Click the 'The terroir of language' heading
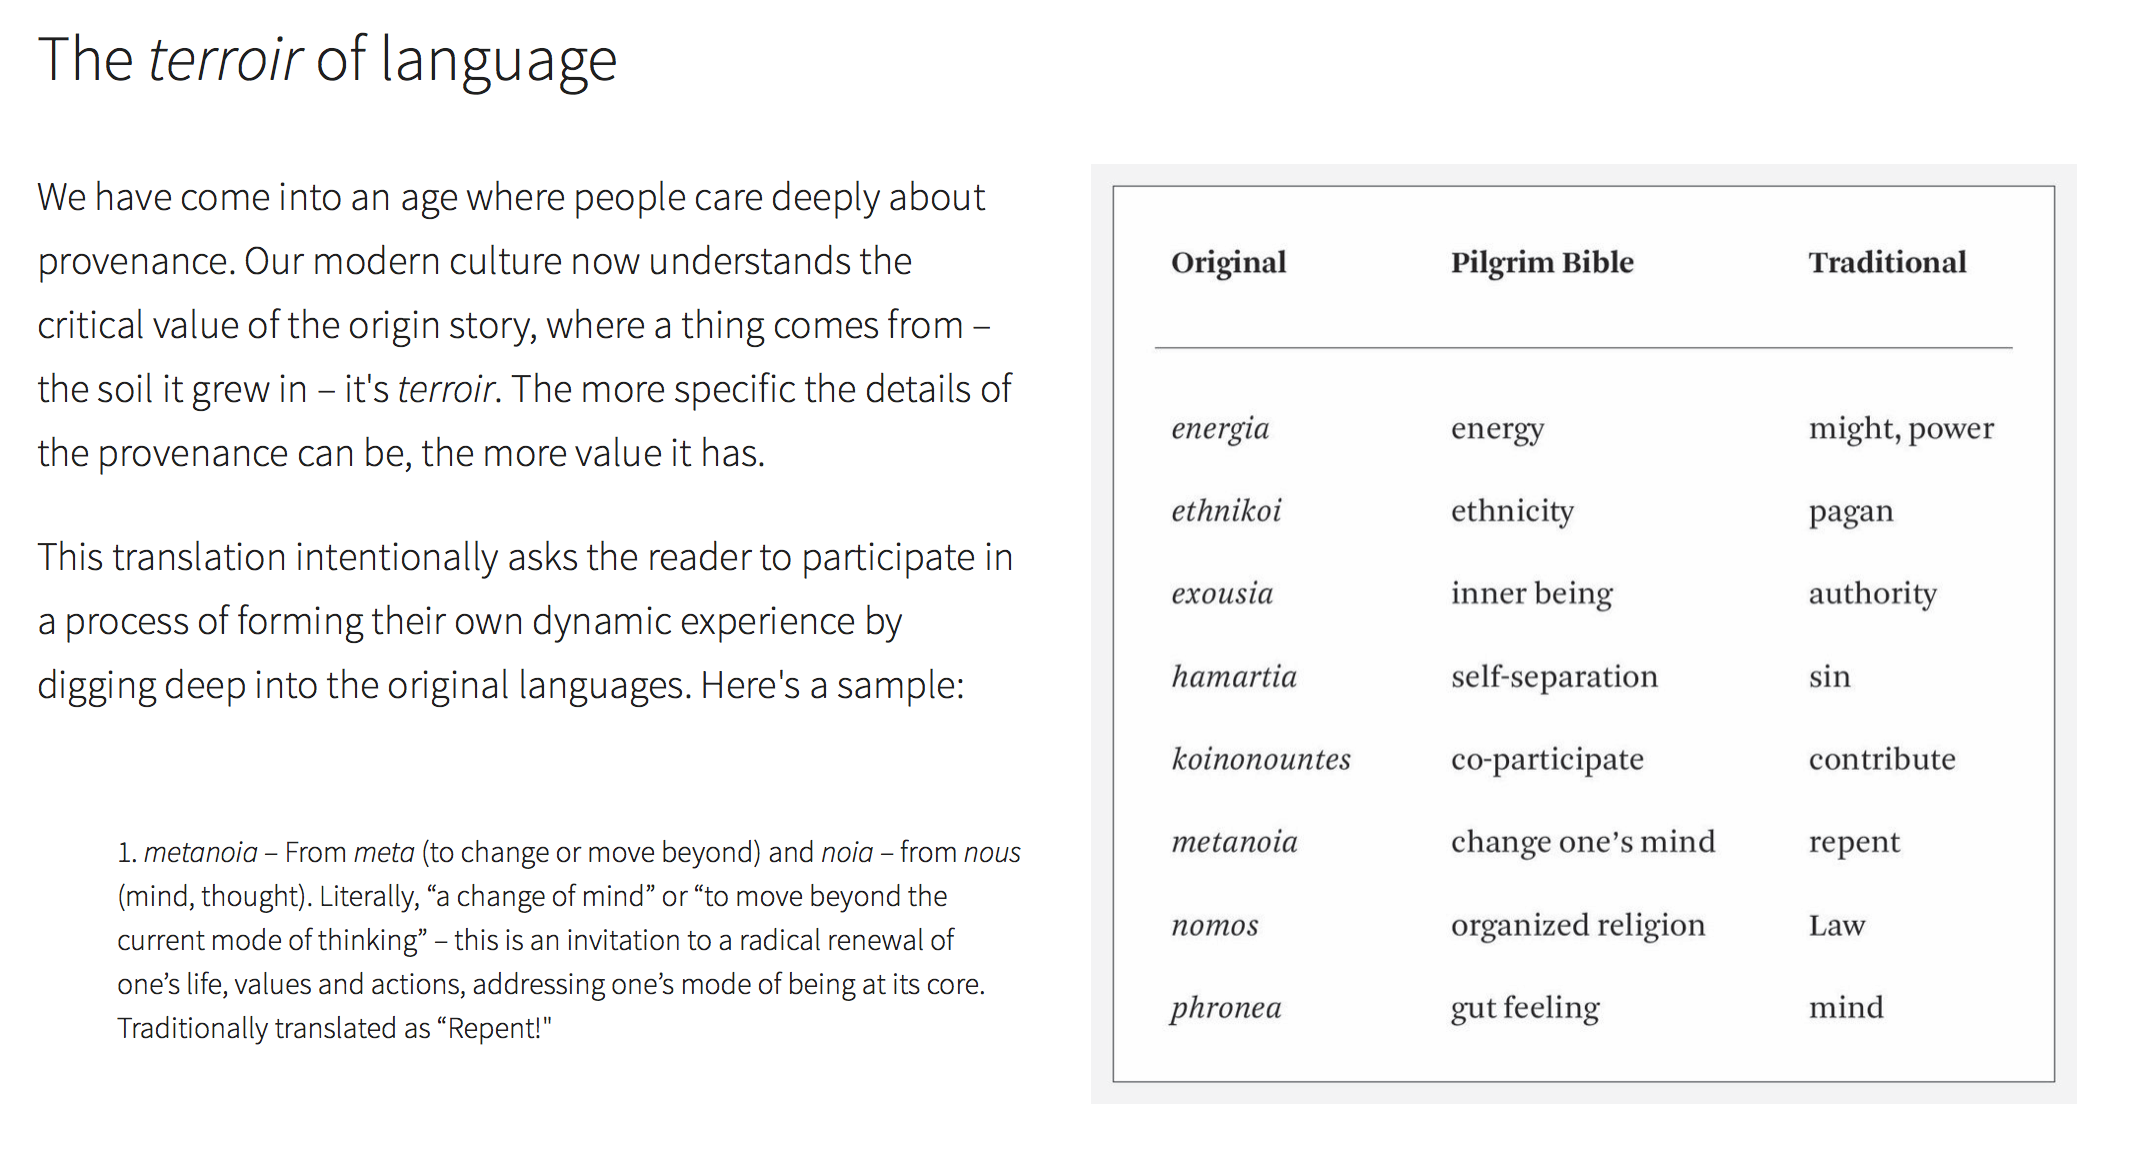This screenshot has height=1166, width=2134. tap(327, 60)
